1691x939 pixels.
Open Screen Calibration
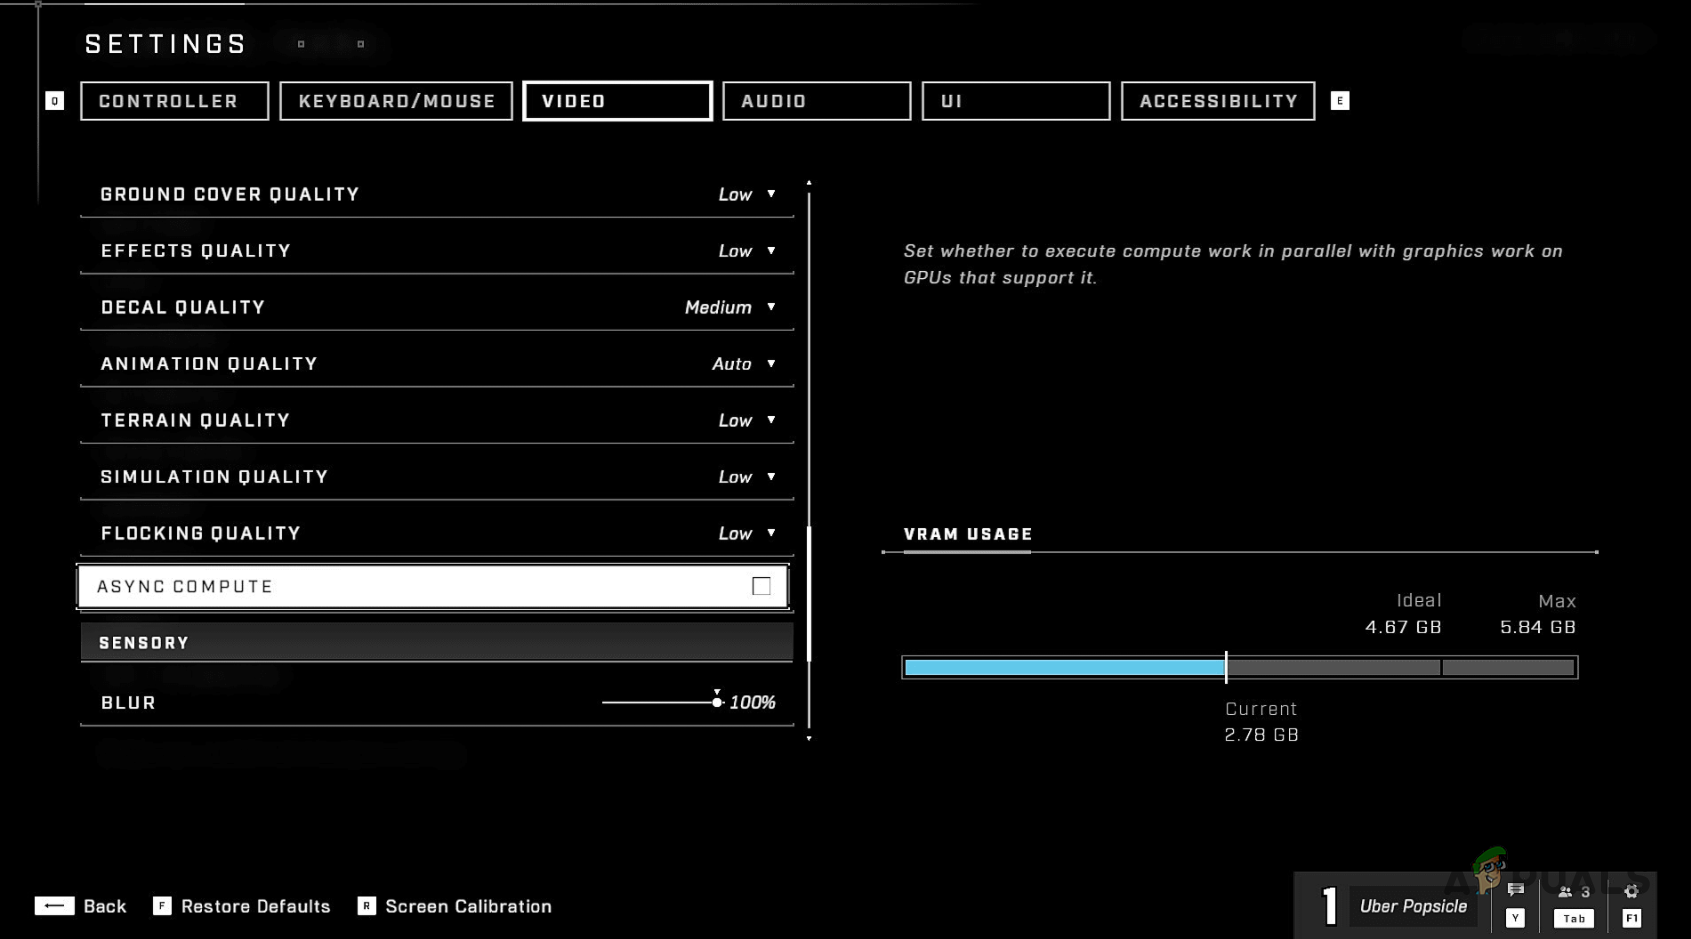click(x=468, y=906)
